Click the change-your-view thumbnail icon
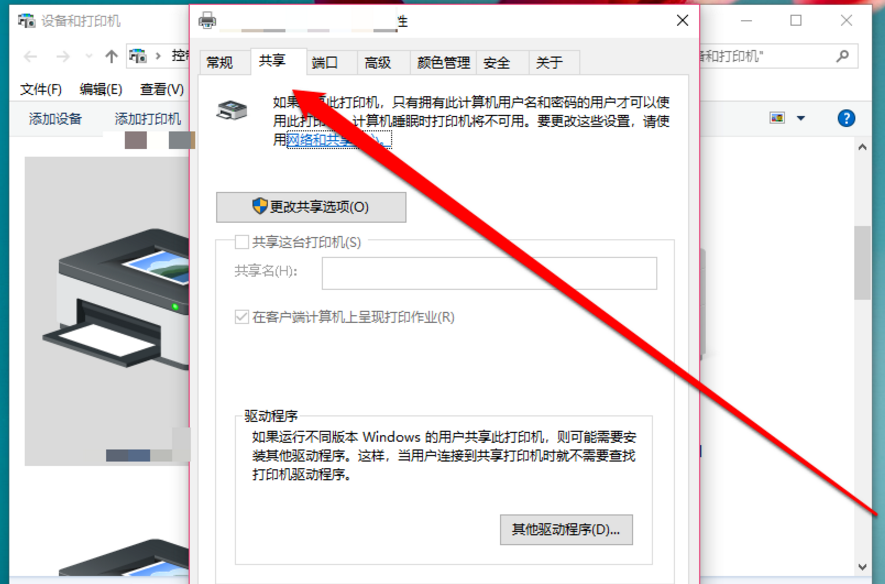Image resolution: width=885 pixels, height=584 pixels. 777,118
